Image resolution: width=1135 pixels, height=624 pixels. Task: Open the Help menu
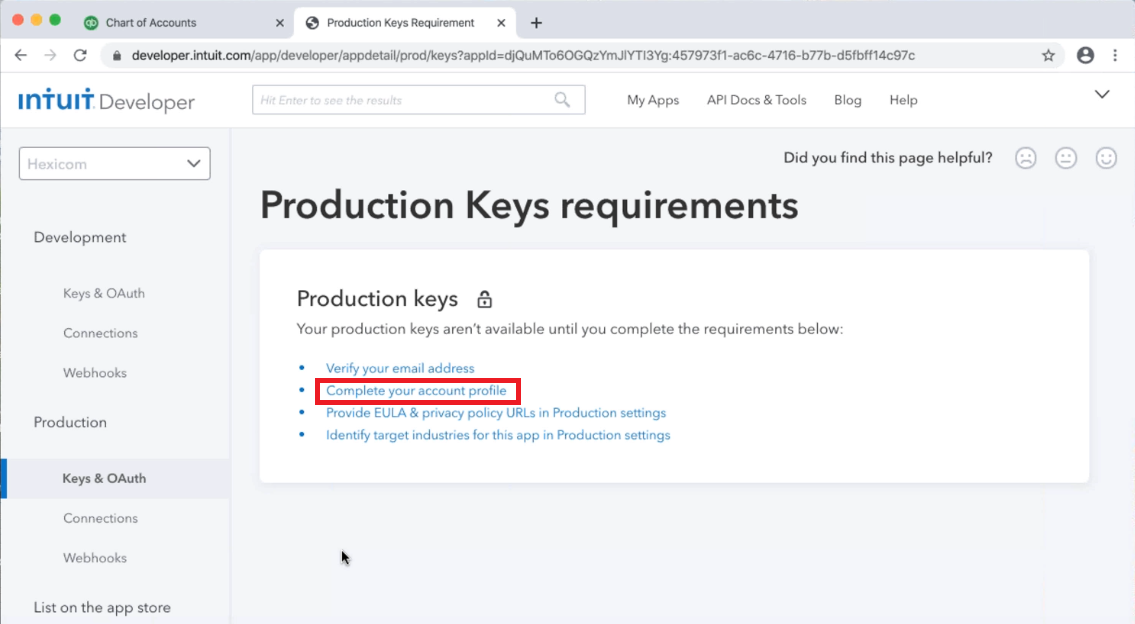point(903,100)
